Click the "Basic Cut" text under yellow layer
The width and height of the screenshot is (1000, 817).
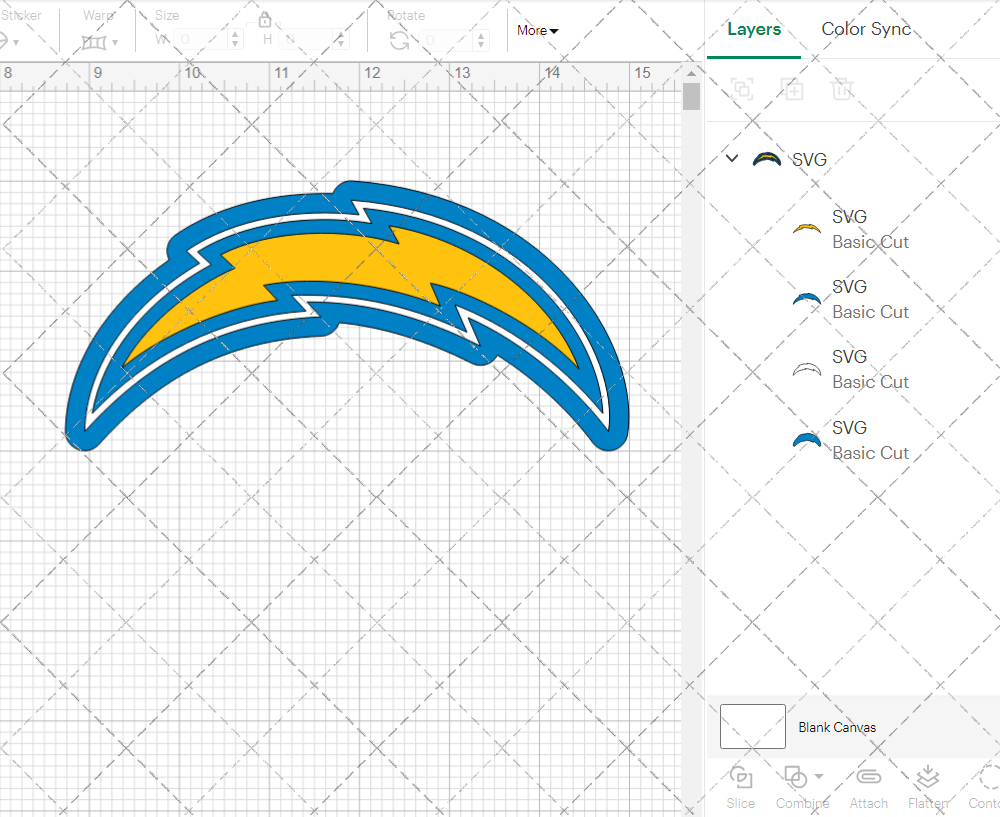(870, 242)
